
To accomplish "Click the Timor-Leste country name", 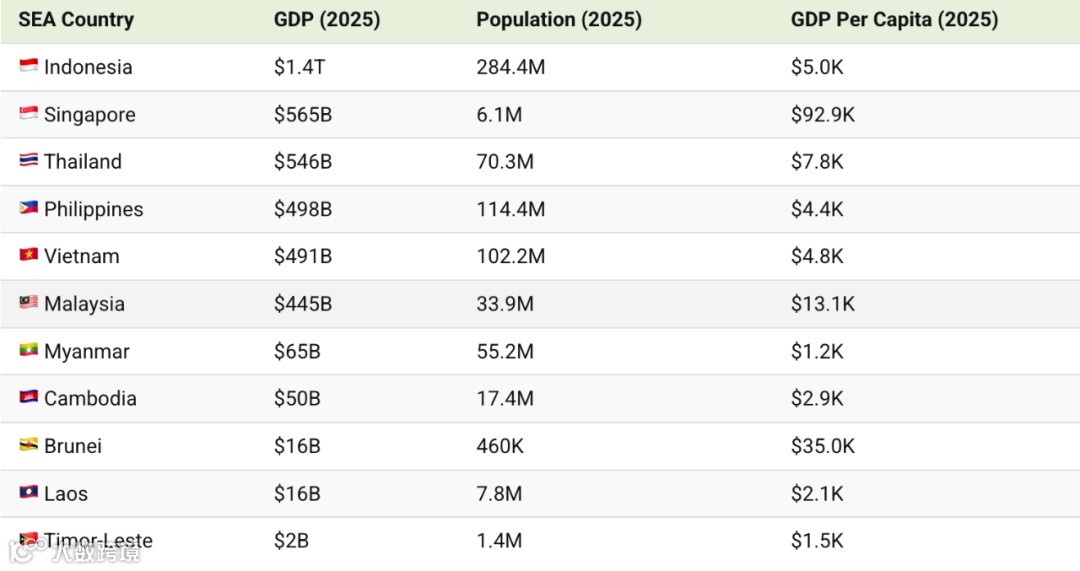I will point(98,541).
